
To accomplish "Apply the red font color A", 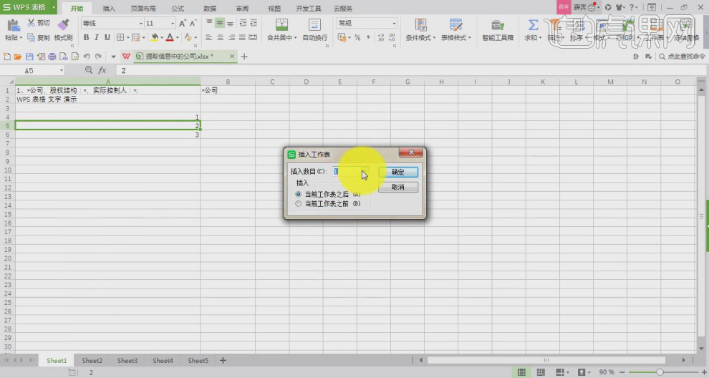I will pos(170,38).
